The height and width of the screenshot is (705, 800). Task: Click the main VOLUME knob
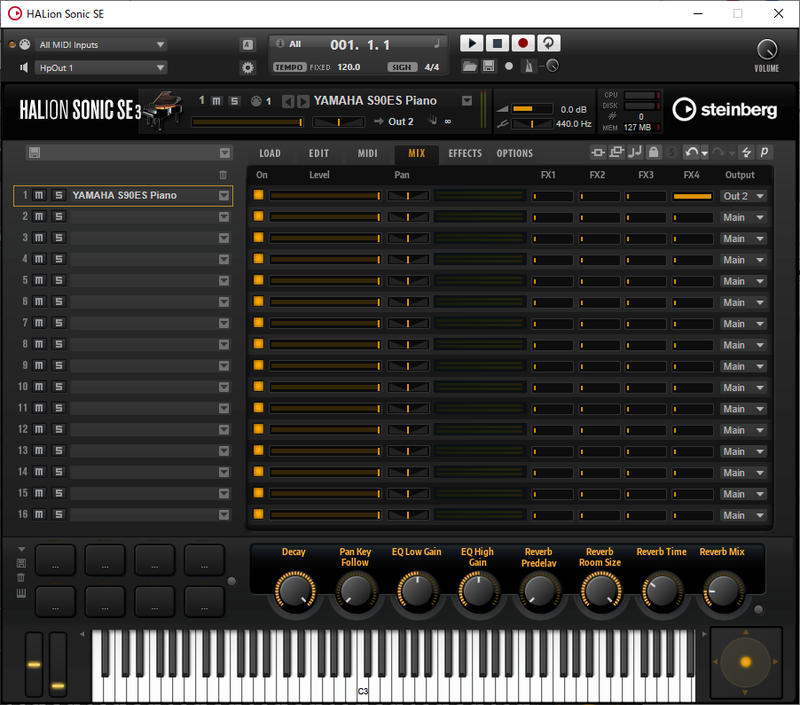[x=767, y=49]
